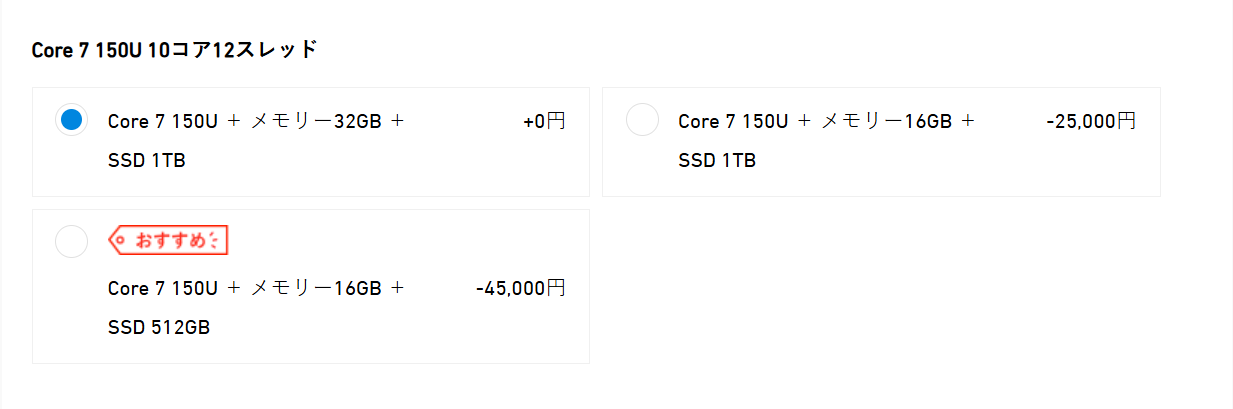Screen dimensions: 1233x409
Task: Click the Core 7 150U 10コア12スレッド heading
Action: point(174,50)
